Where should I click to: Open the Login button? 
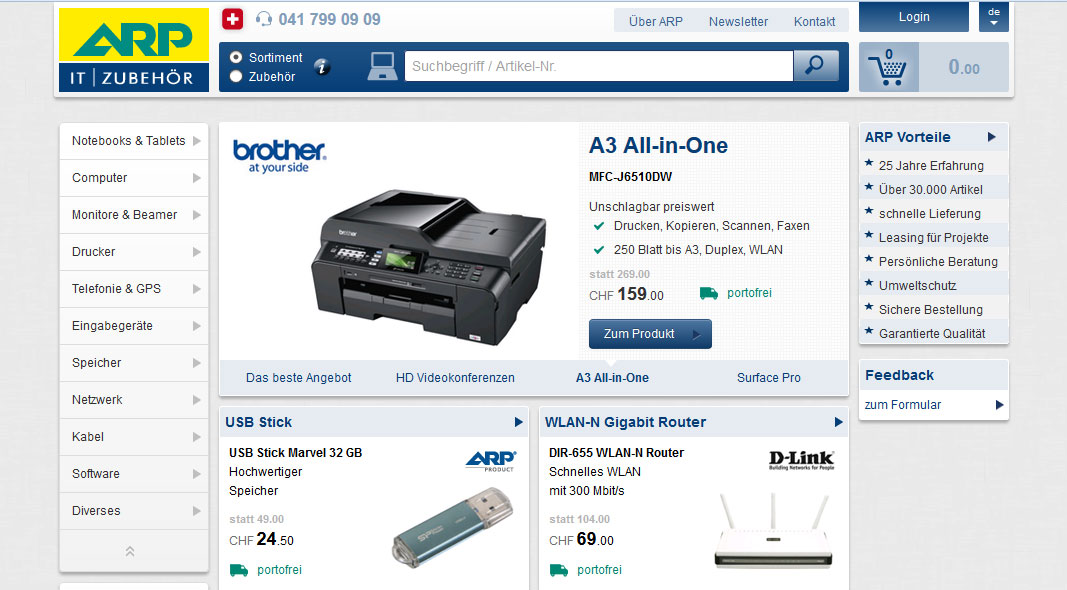(914, 17)
